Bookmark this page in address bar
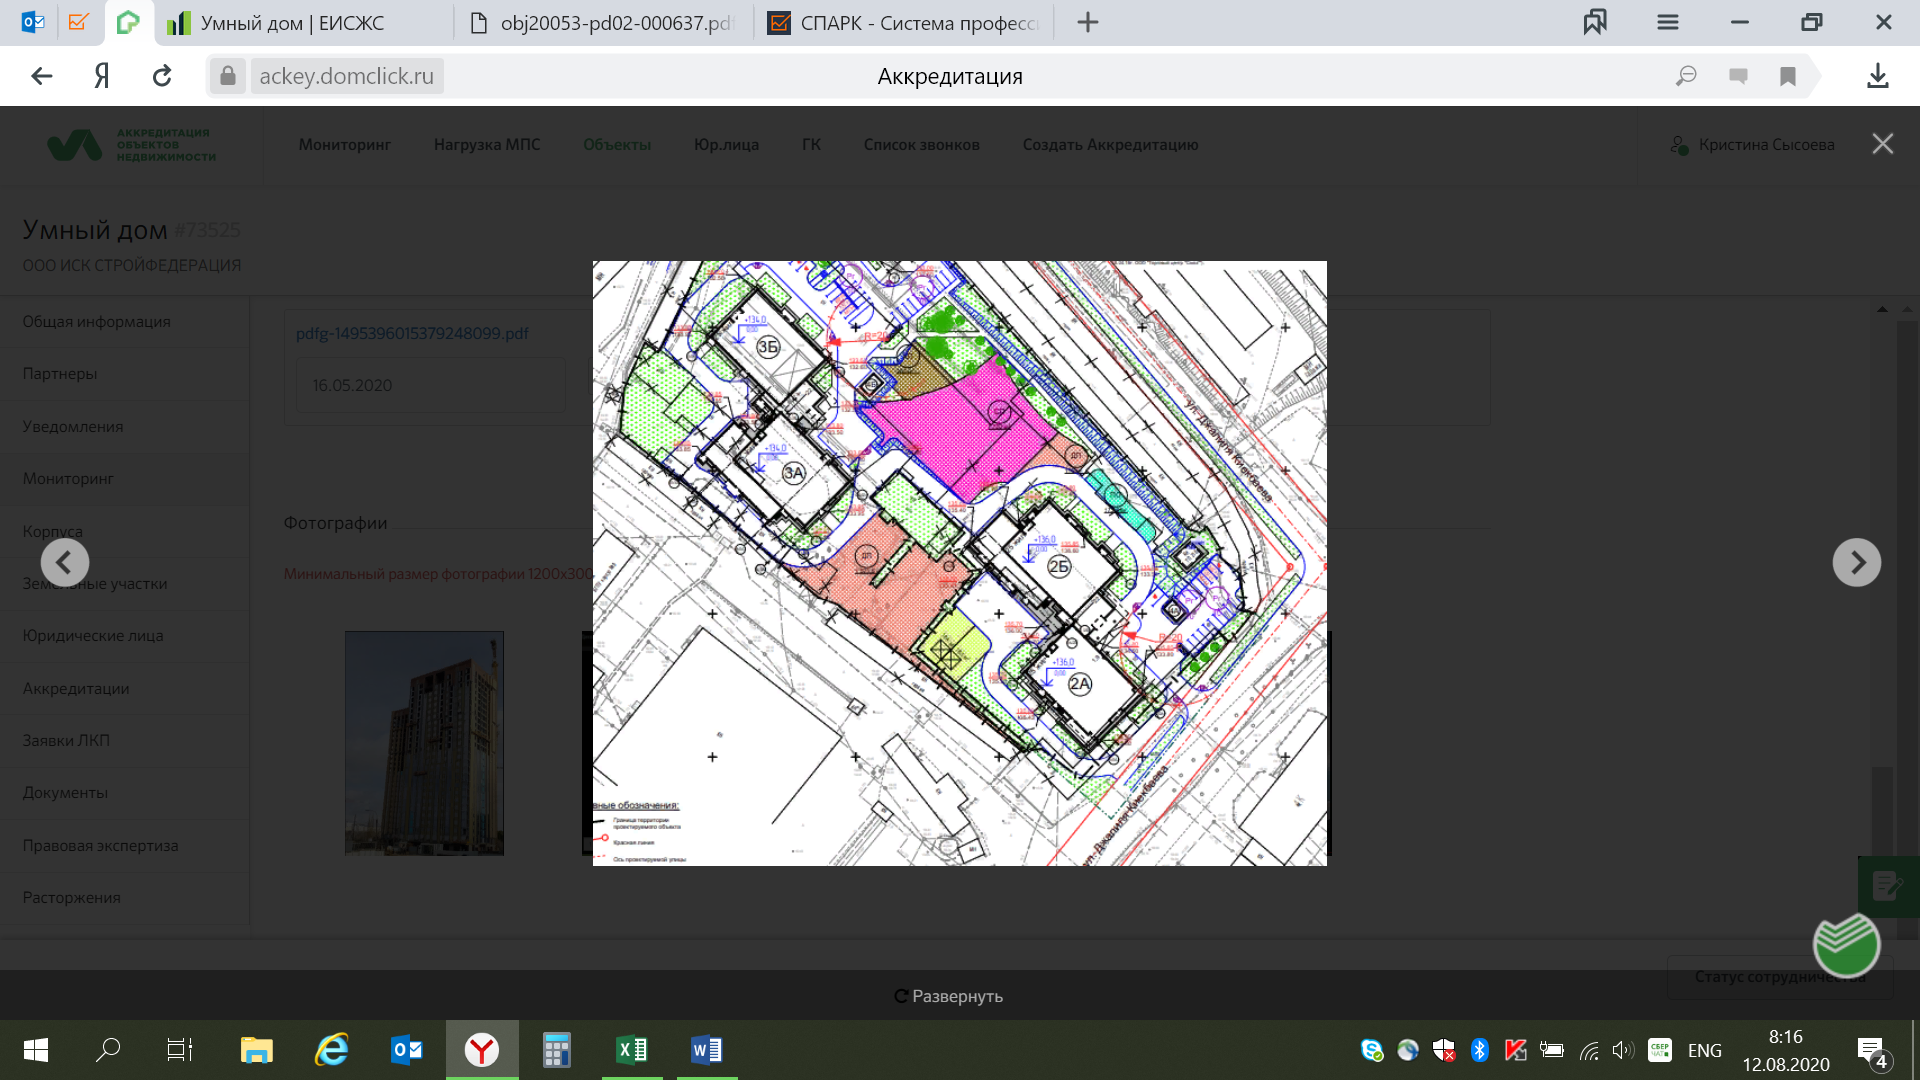The image size is (1920, 1080). pos(1788,76)
